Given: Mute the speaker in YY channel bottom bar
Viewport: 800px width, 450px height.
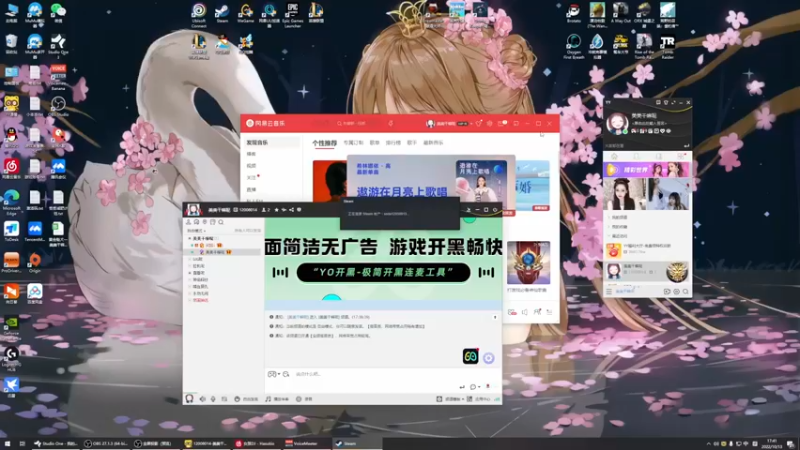Looking at the screenshot, I should point(203,399).
